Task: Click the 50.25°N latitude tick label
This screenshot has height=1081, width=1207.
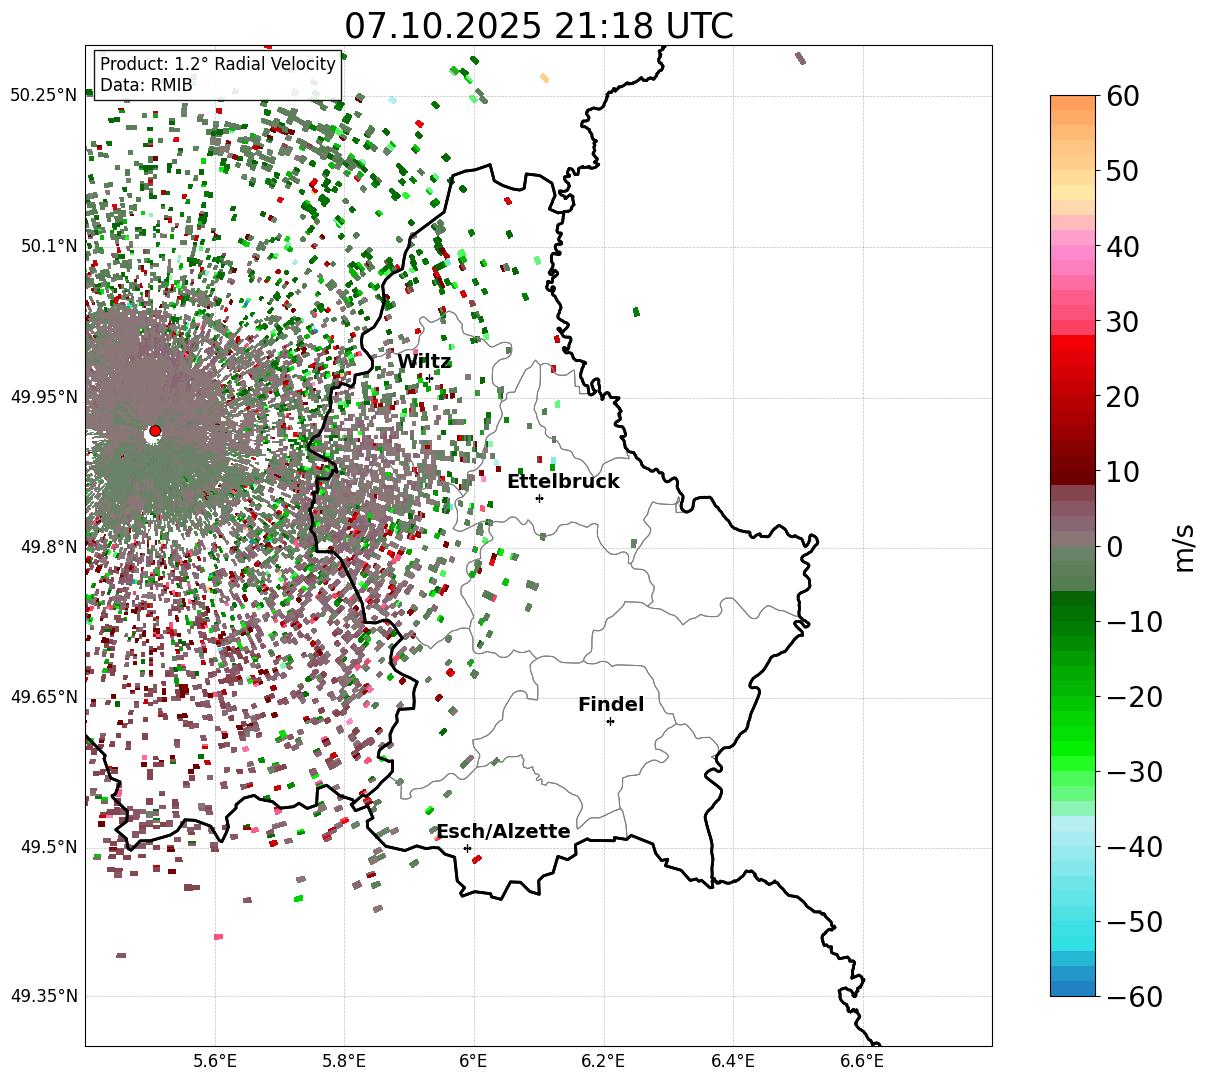Action: tap(44, 96)
